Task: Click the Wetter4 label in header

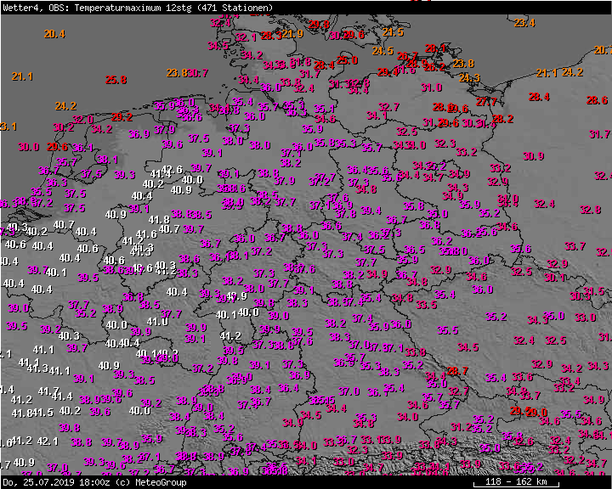Action: 19,6
